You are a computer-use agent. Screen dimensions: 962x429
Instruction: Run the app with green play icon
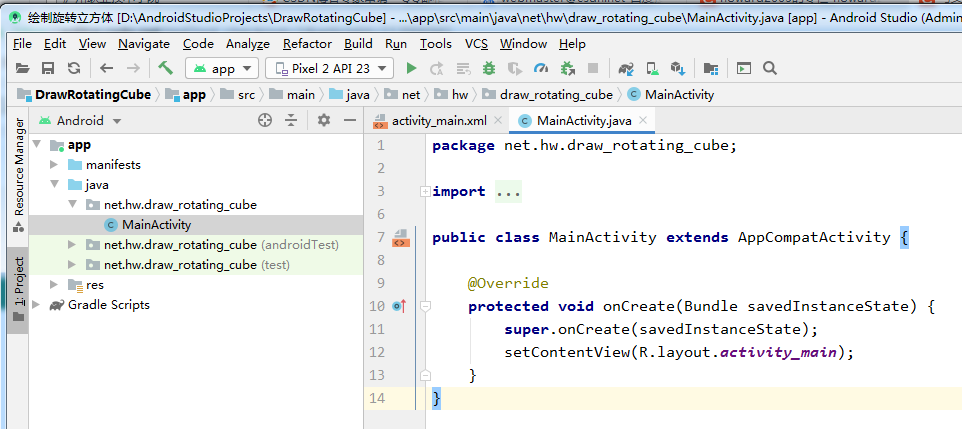pos(412,68)
